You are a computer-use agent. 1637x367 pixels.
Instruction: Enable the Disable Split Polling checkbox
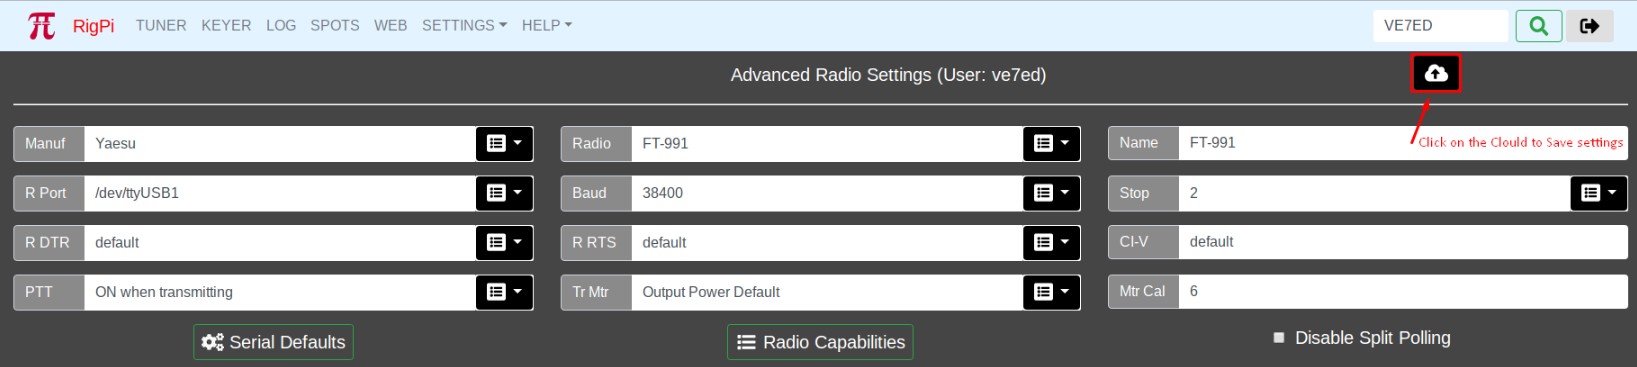click(1278, 338)
